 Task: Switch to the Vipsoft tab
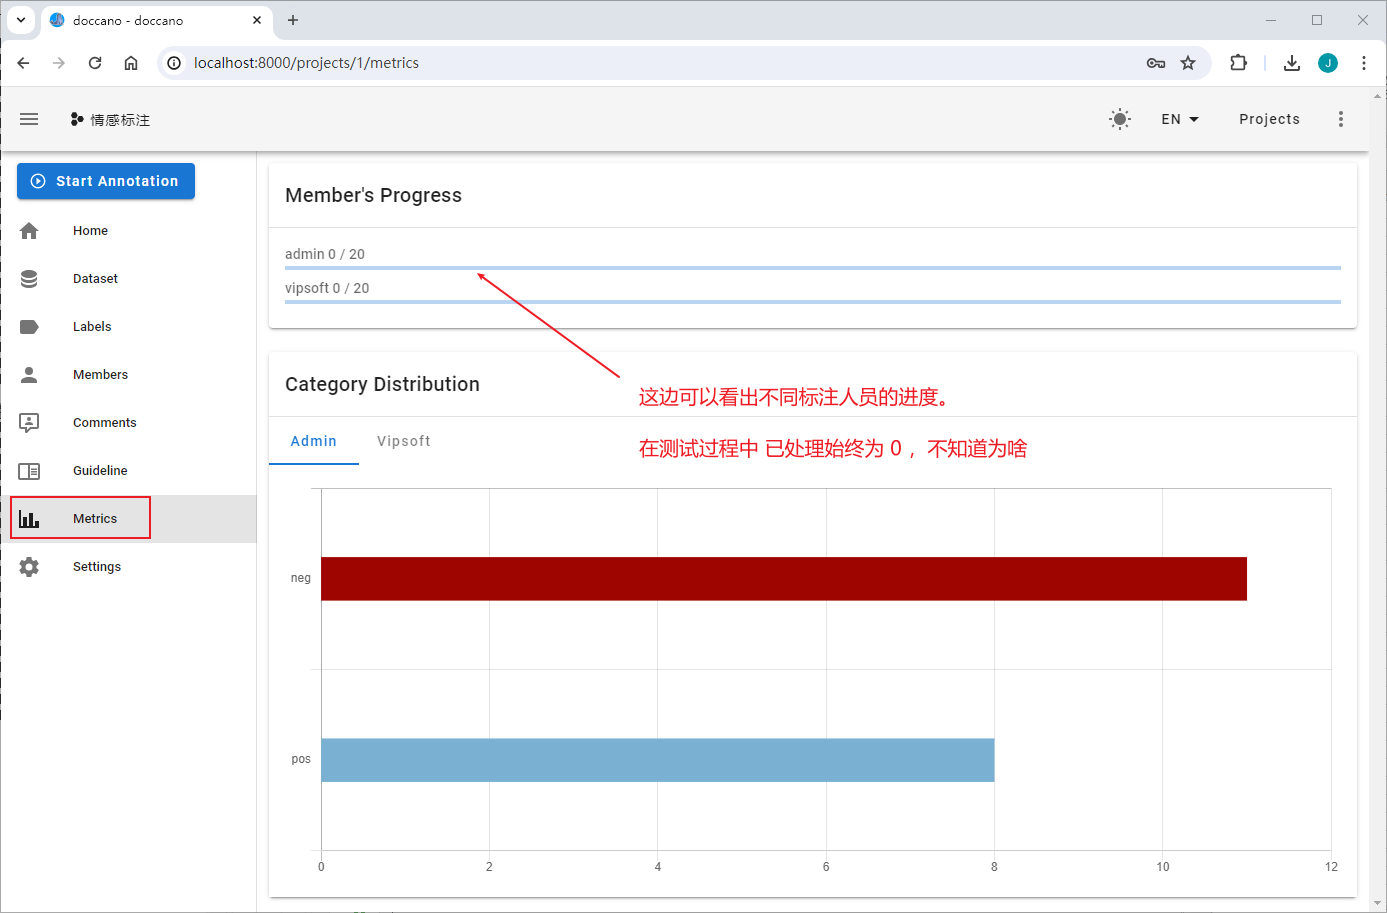(x=404, y=441)
